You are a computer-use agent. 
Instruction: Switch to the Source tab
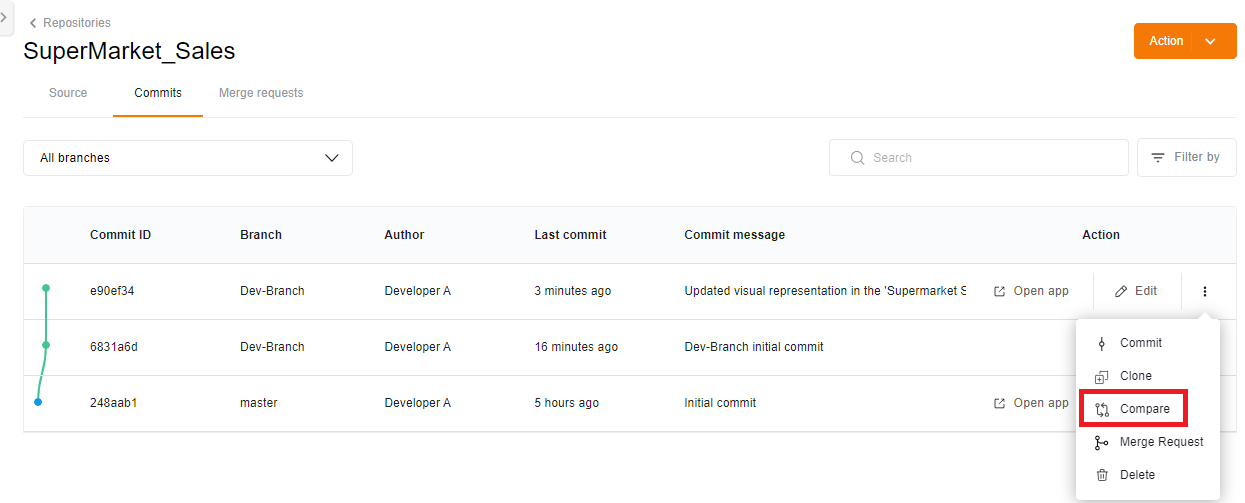click(68, 93)
